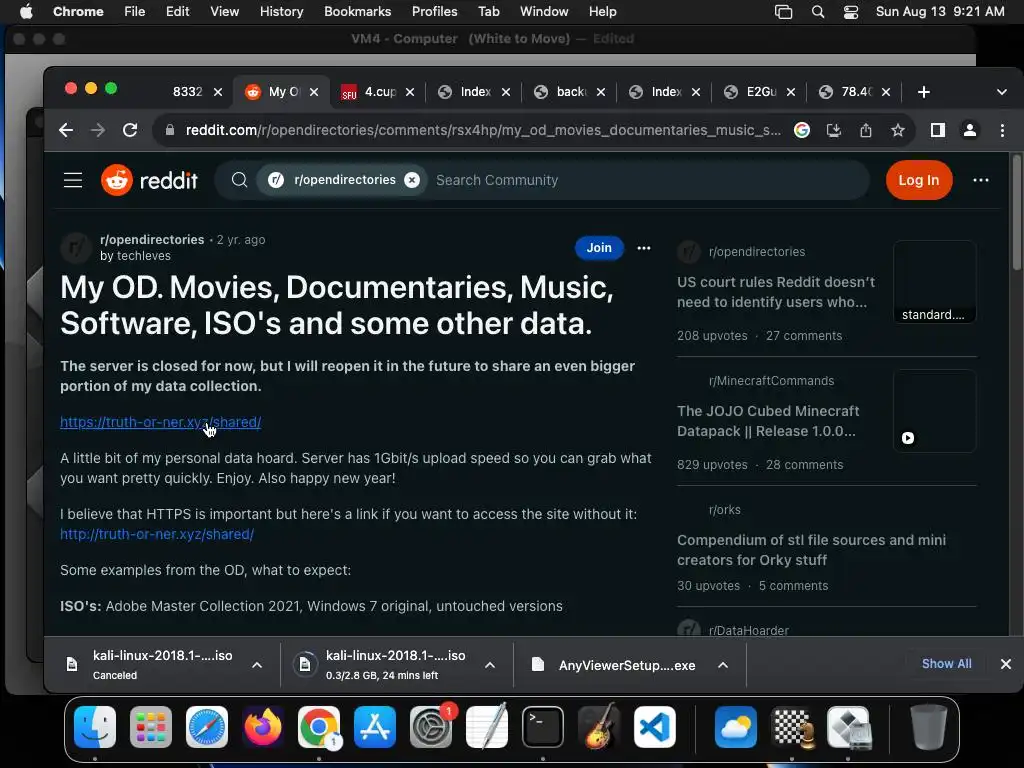The image size is (1024, 768).
Task: Click Show All downloads
Action: 946,664
